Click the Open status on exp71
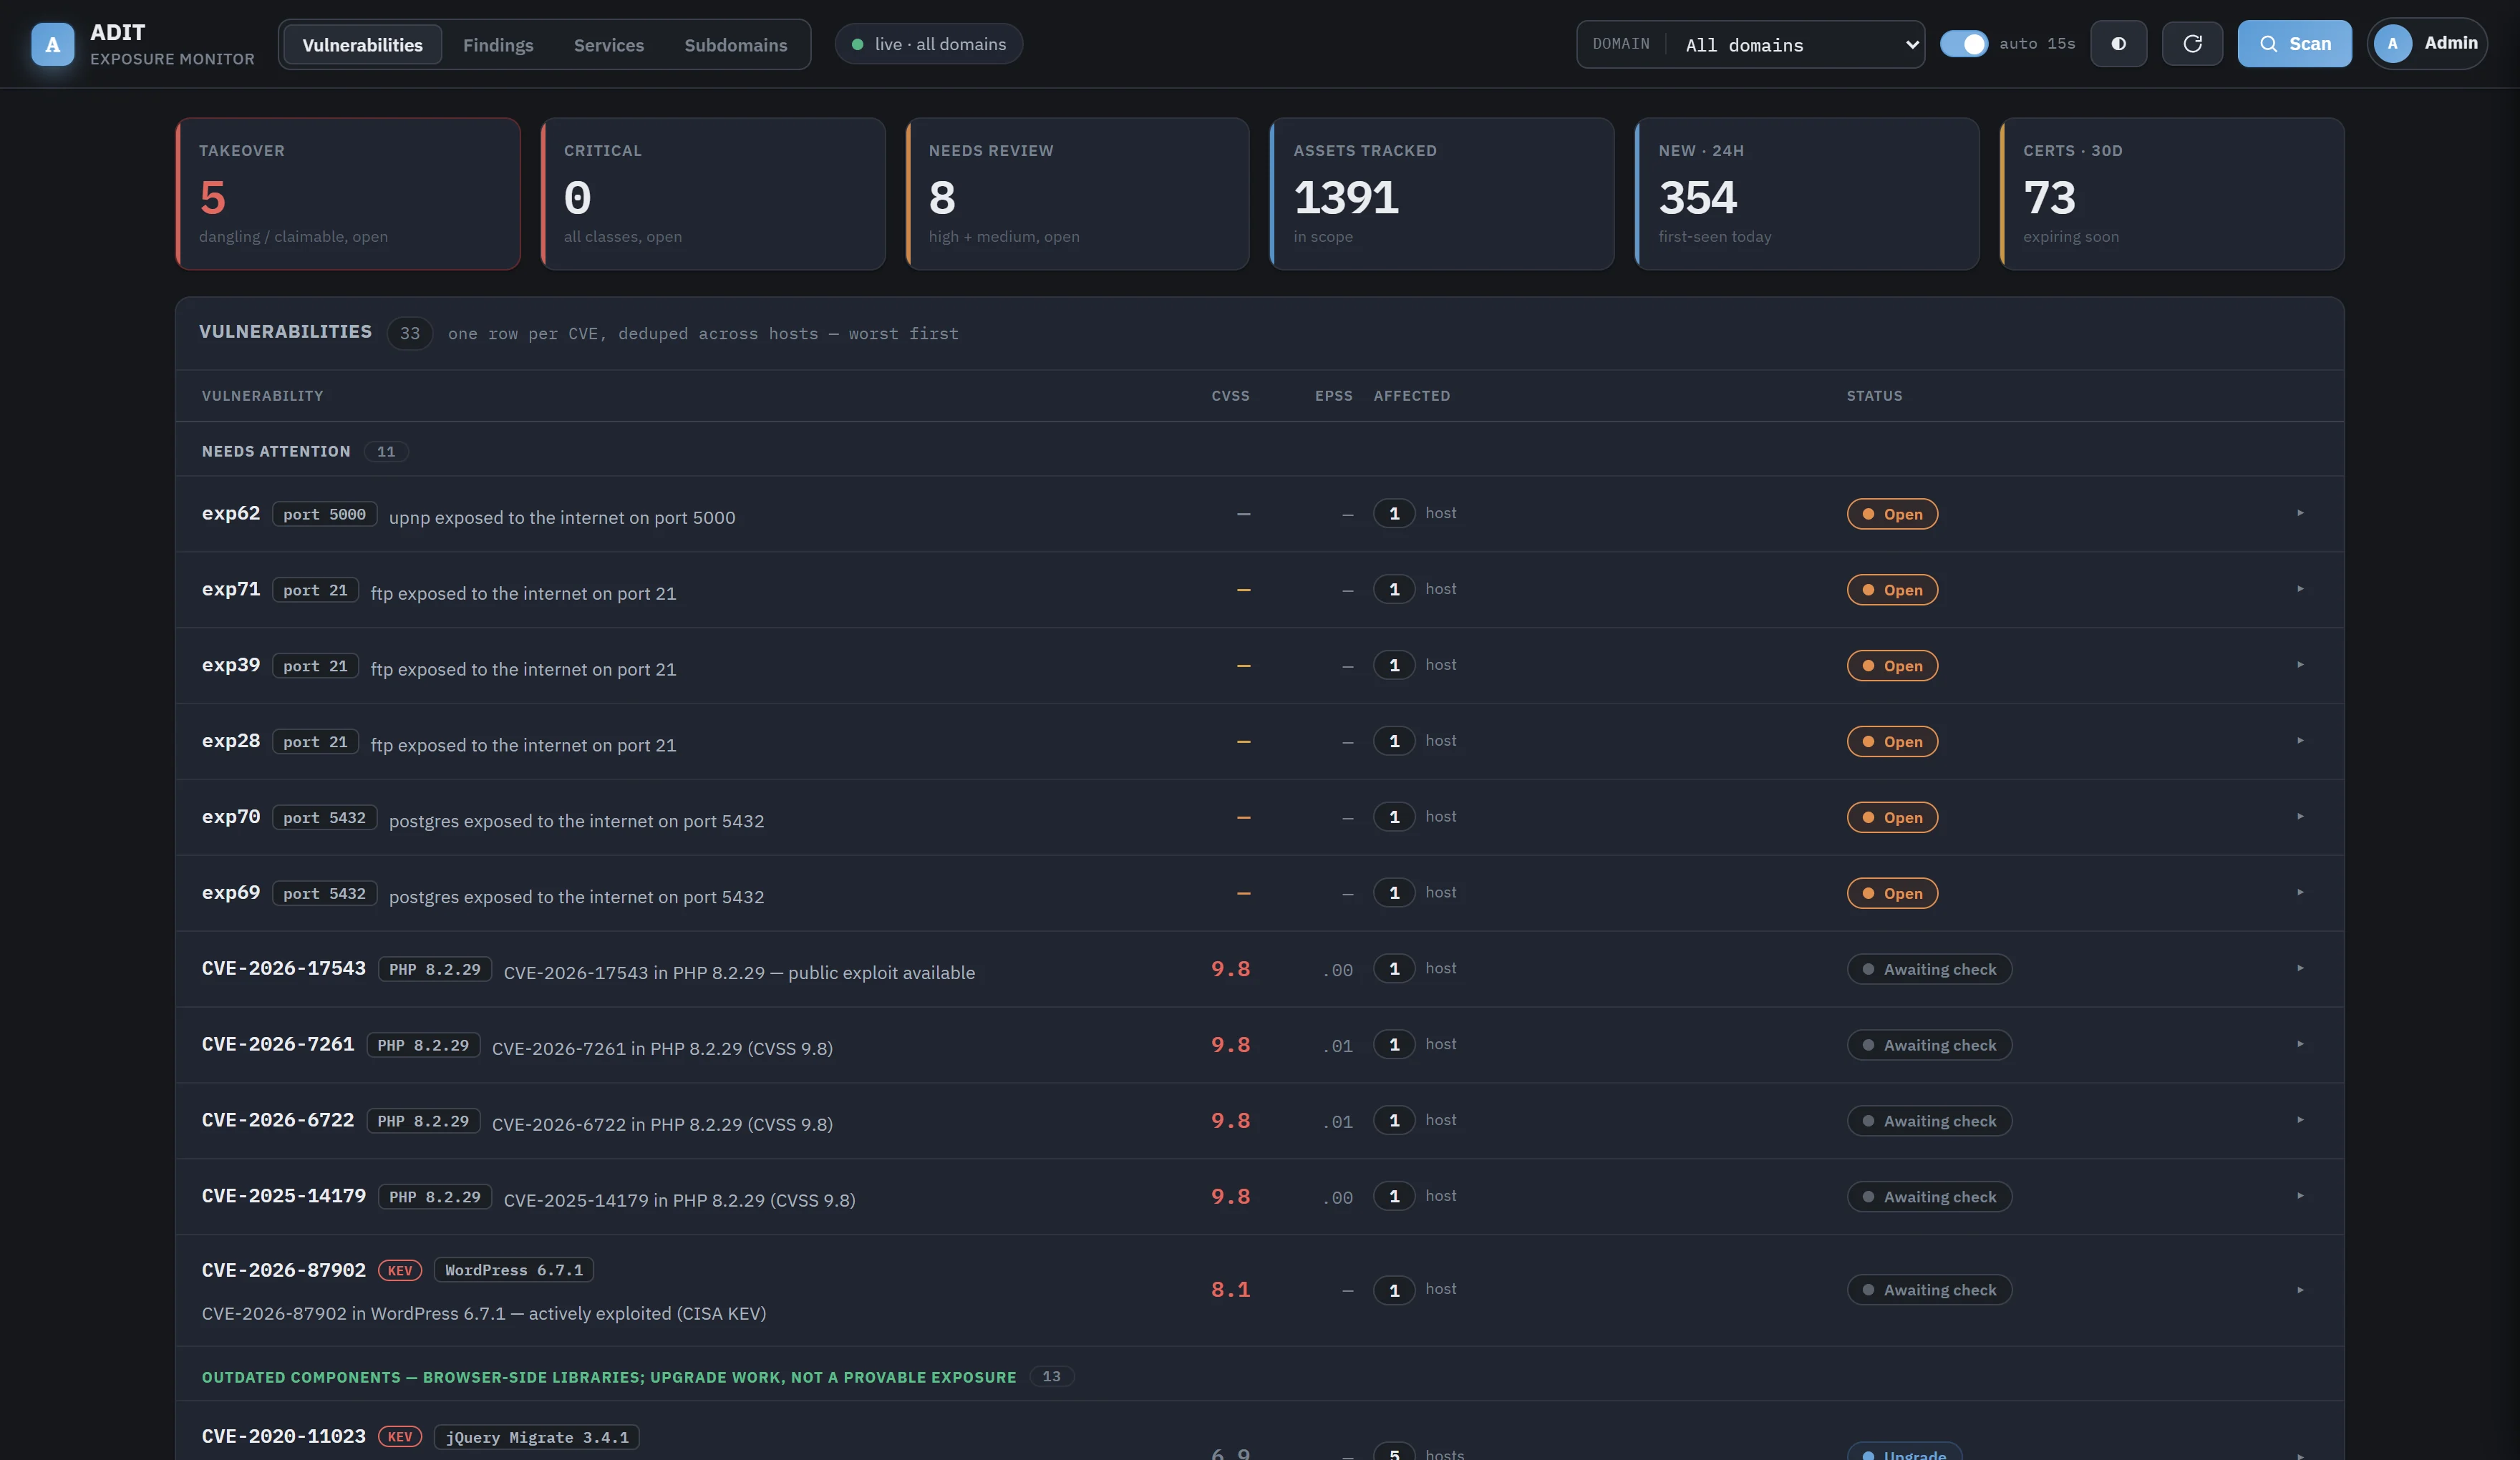 click(x=1892, y=590)
